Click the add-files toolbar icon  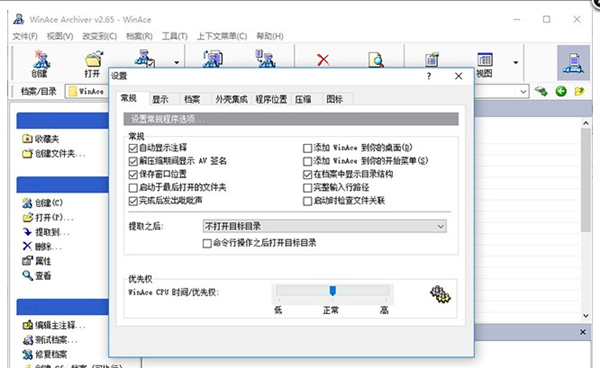tap(212, 59)
